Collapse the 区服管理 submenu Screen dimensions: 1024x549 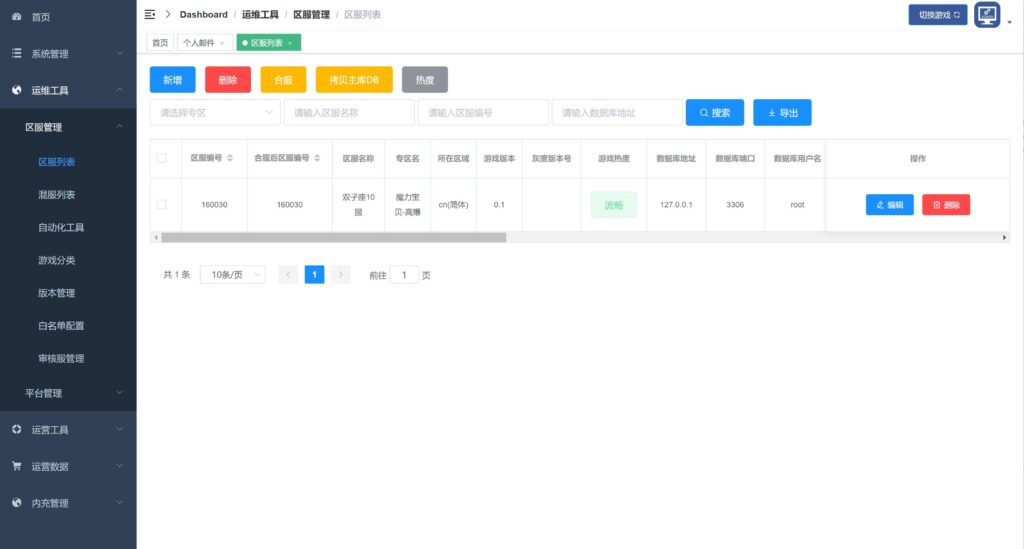[x=68, y=127]
